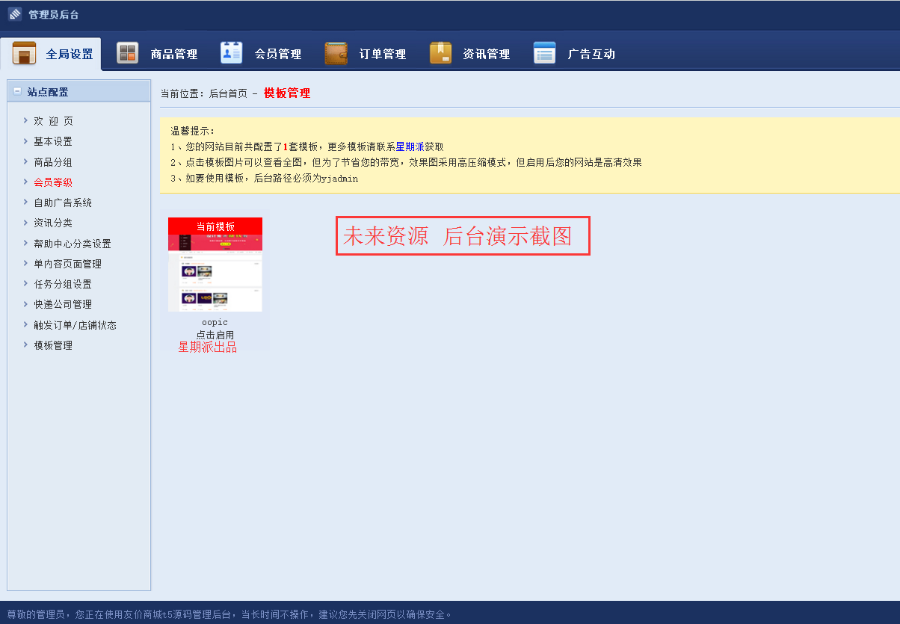This screenshot has height=624, width=900.
Task: Click the 模板管理 breadcrumb title
Action: coord(287,93)
